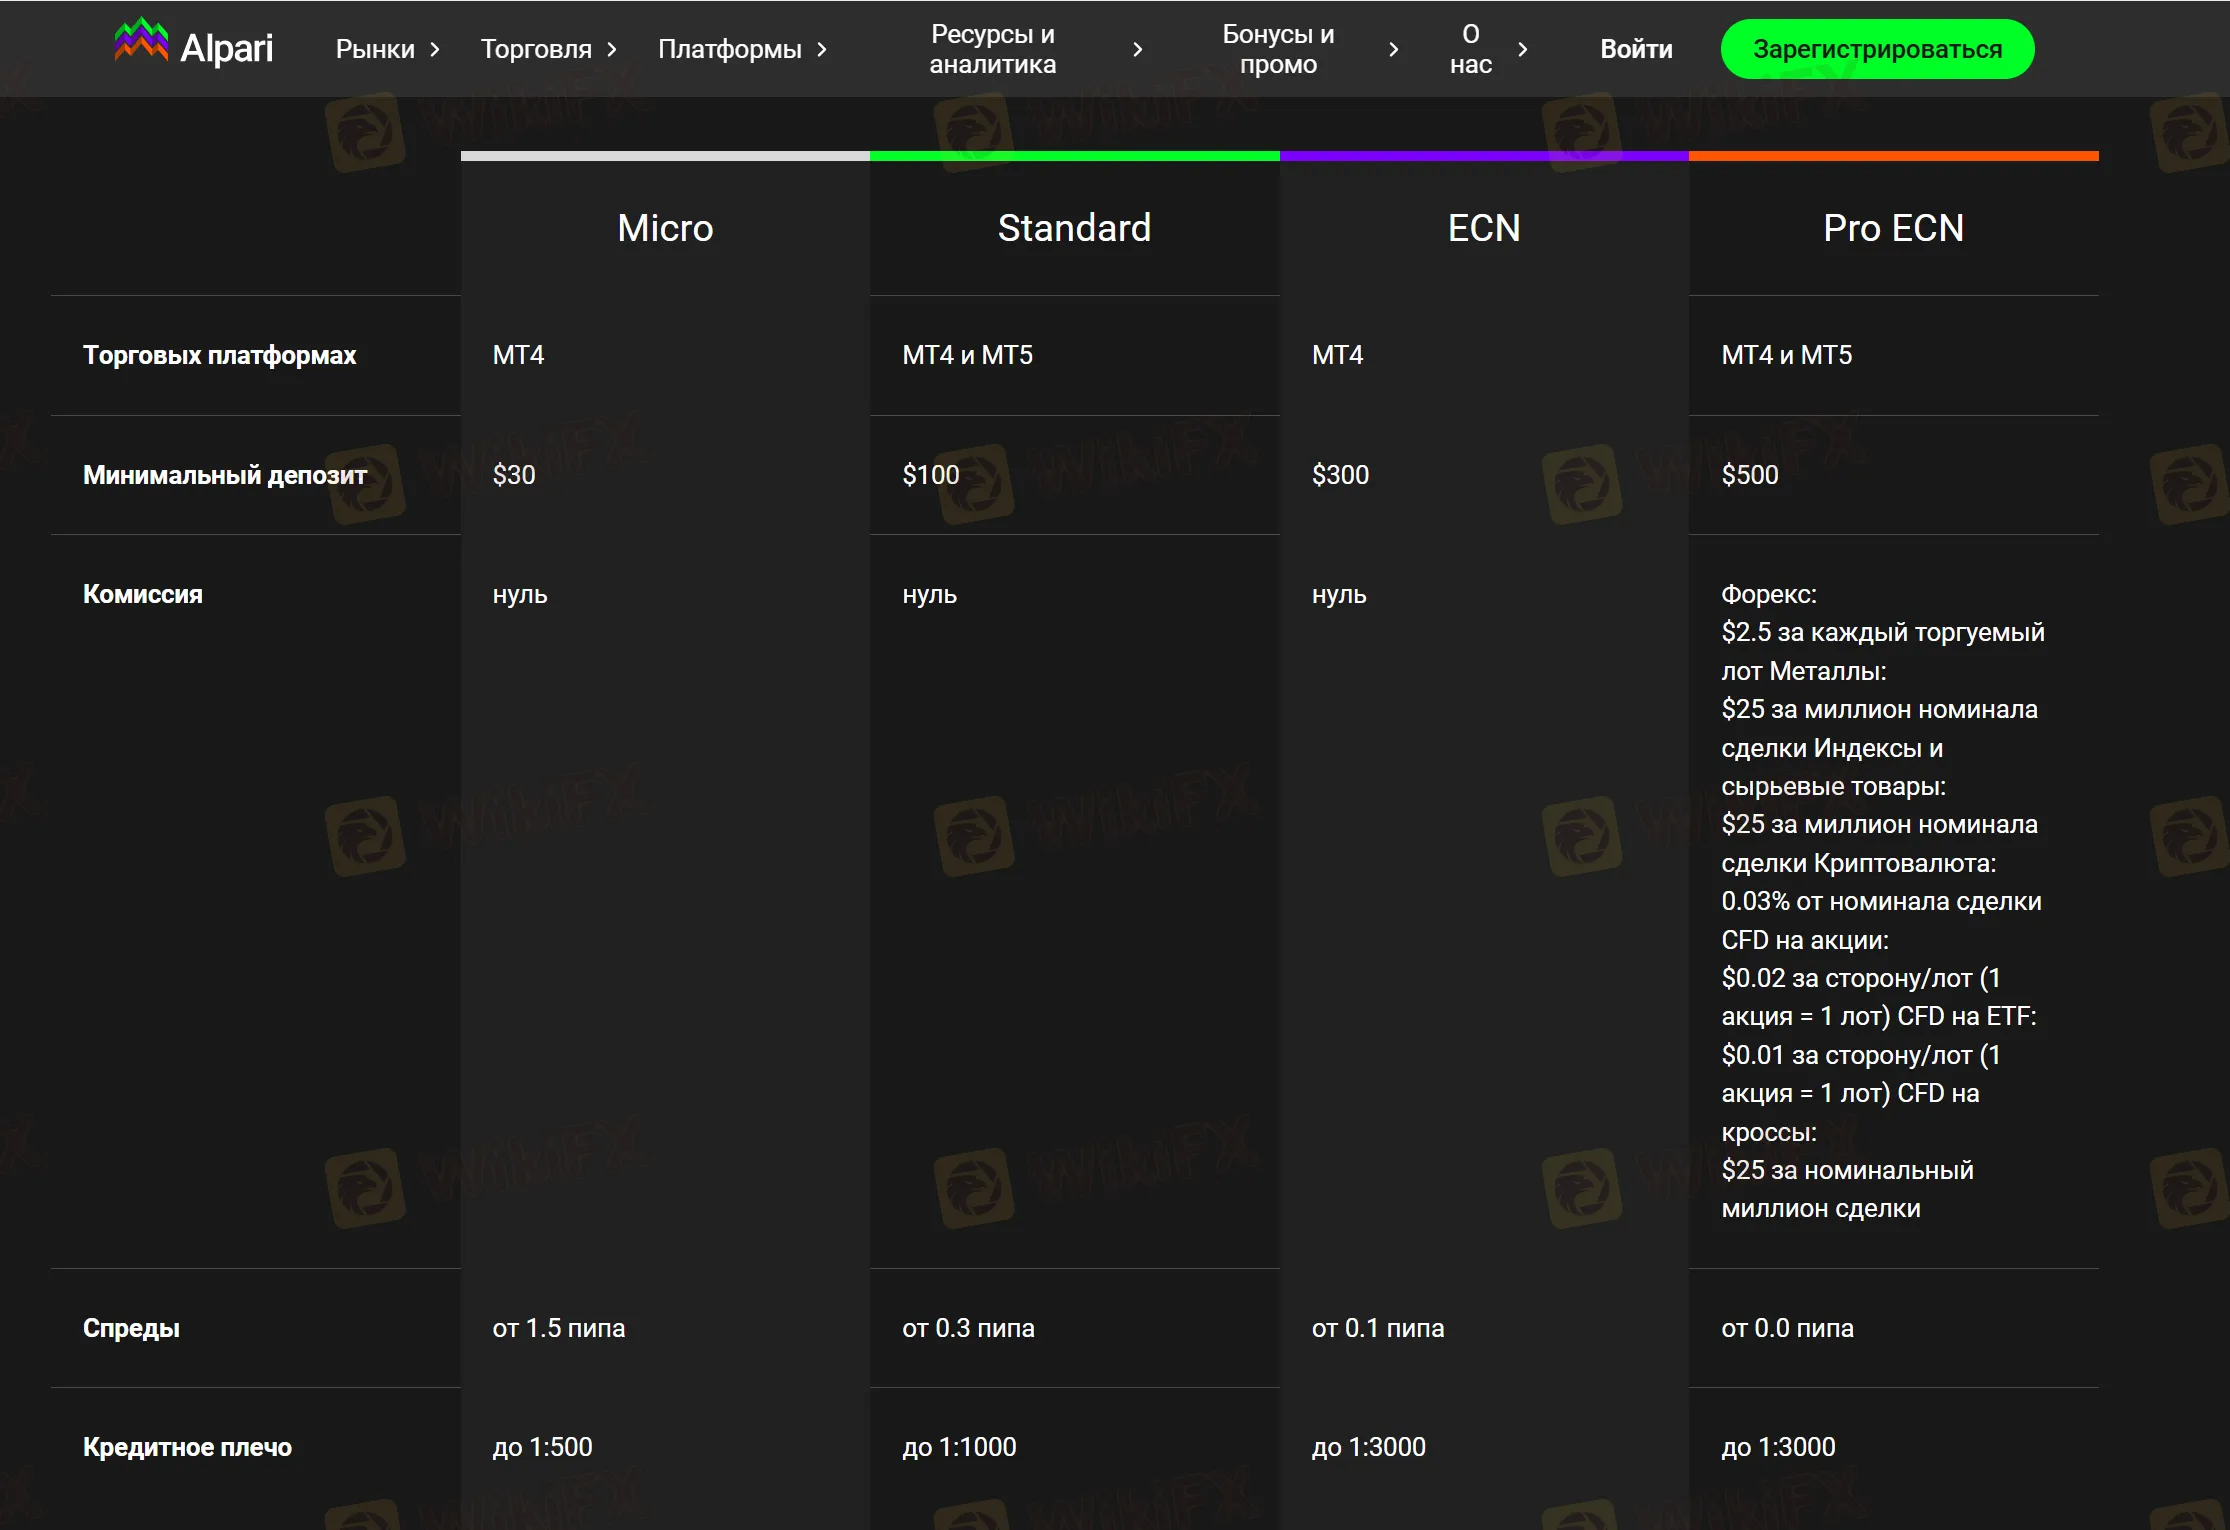Image resolution: width=2230 pixels, height=1530 pixels.
Task: Click the Войти login link
Action: click(1636, 49)
